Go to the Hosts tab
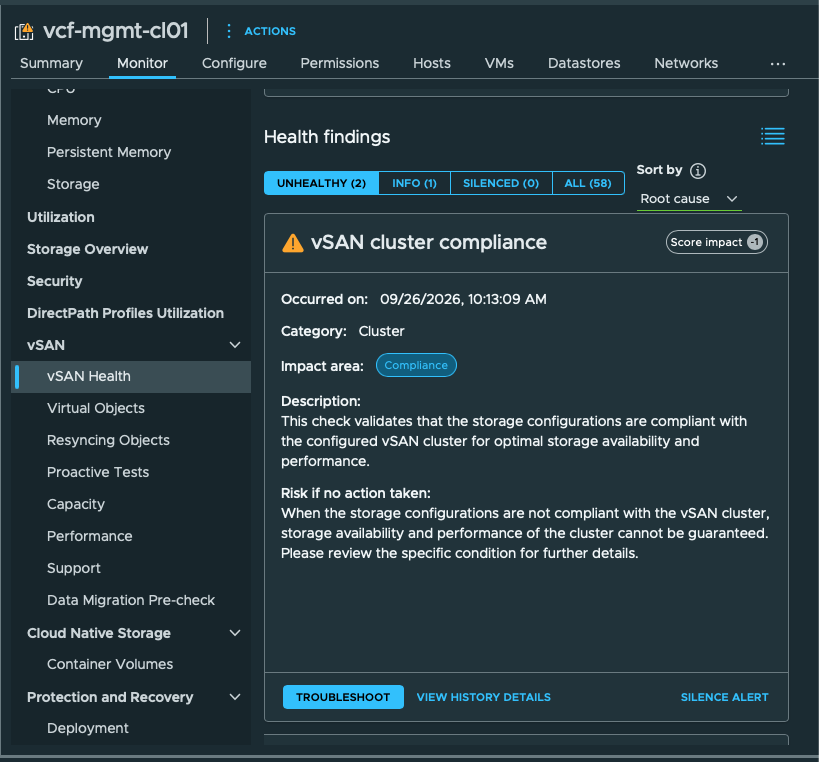 (x=431, y=63)
